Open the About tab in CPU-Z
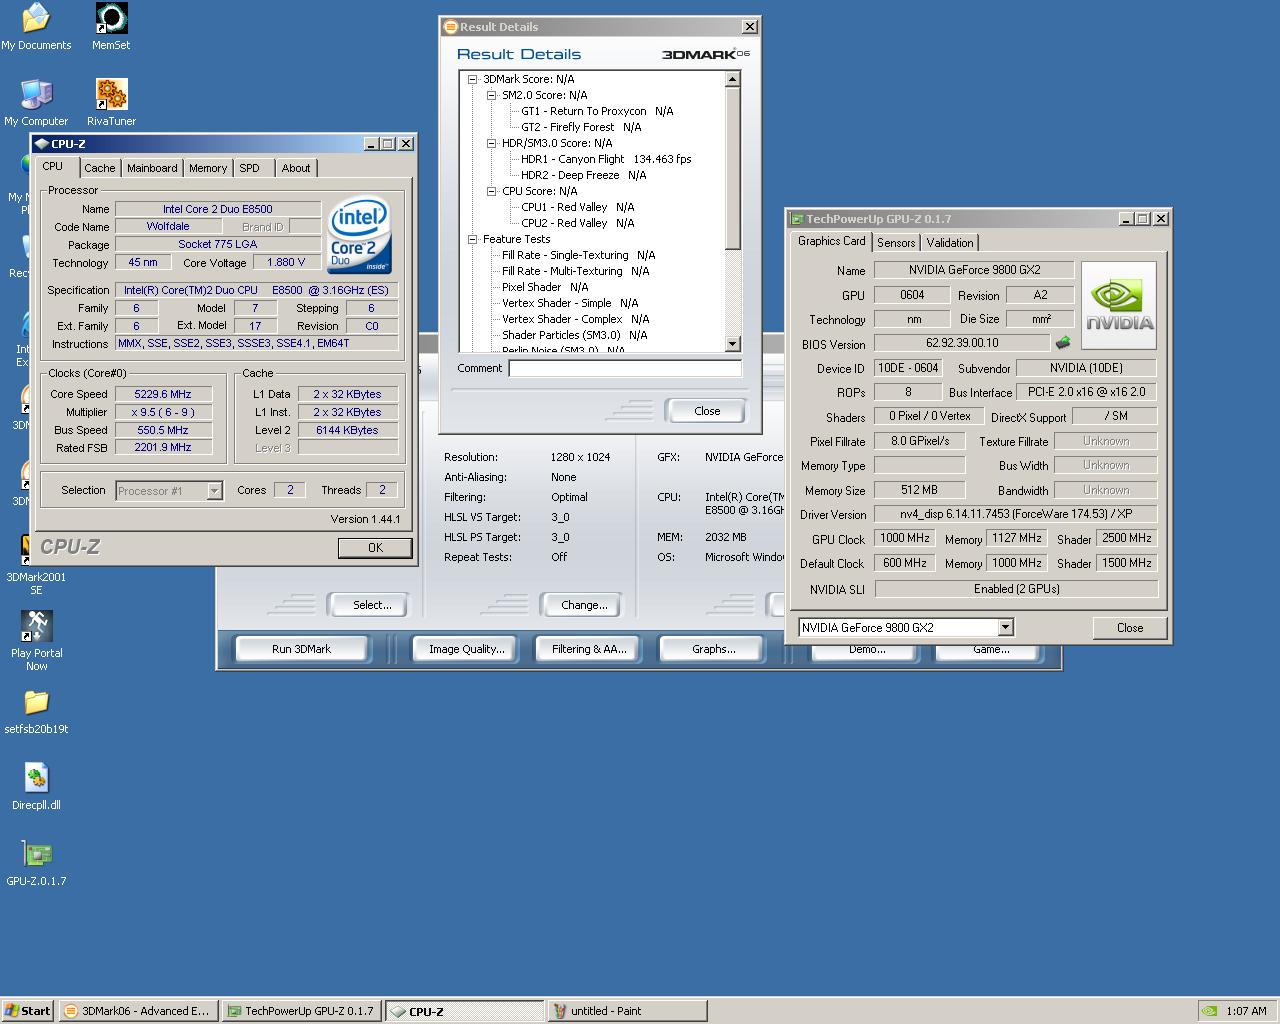This screenshot has width=1280, height=1024. (296, 168)
